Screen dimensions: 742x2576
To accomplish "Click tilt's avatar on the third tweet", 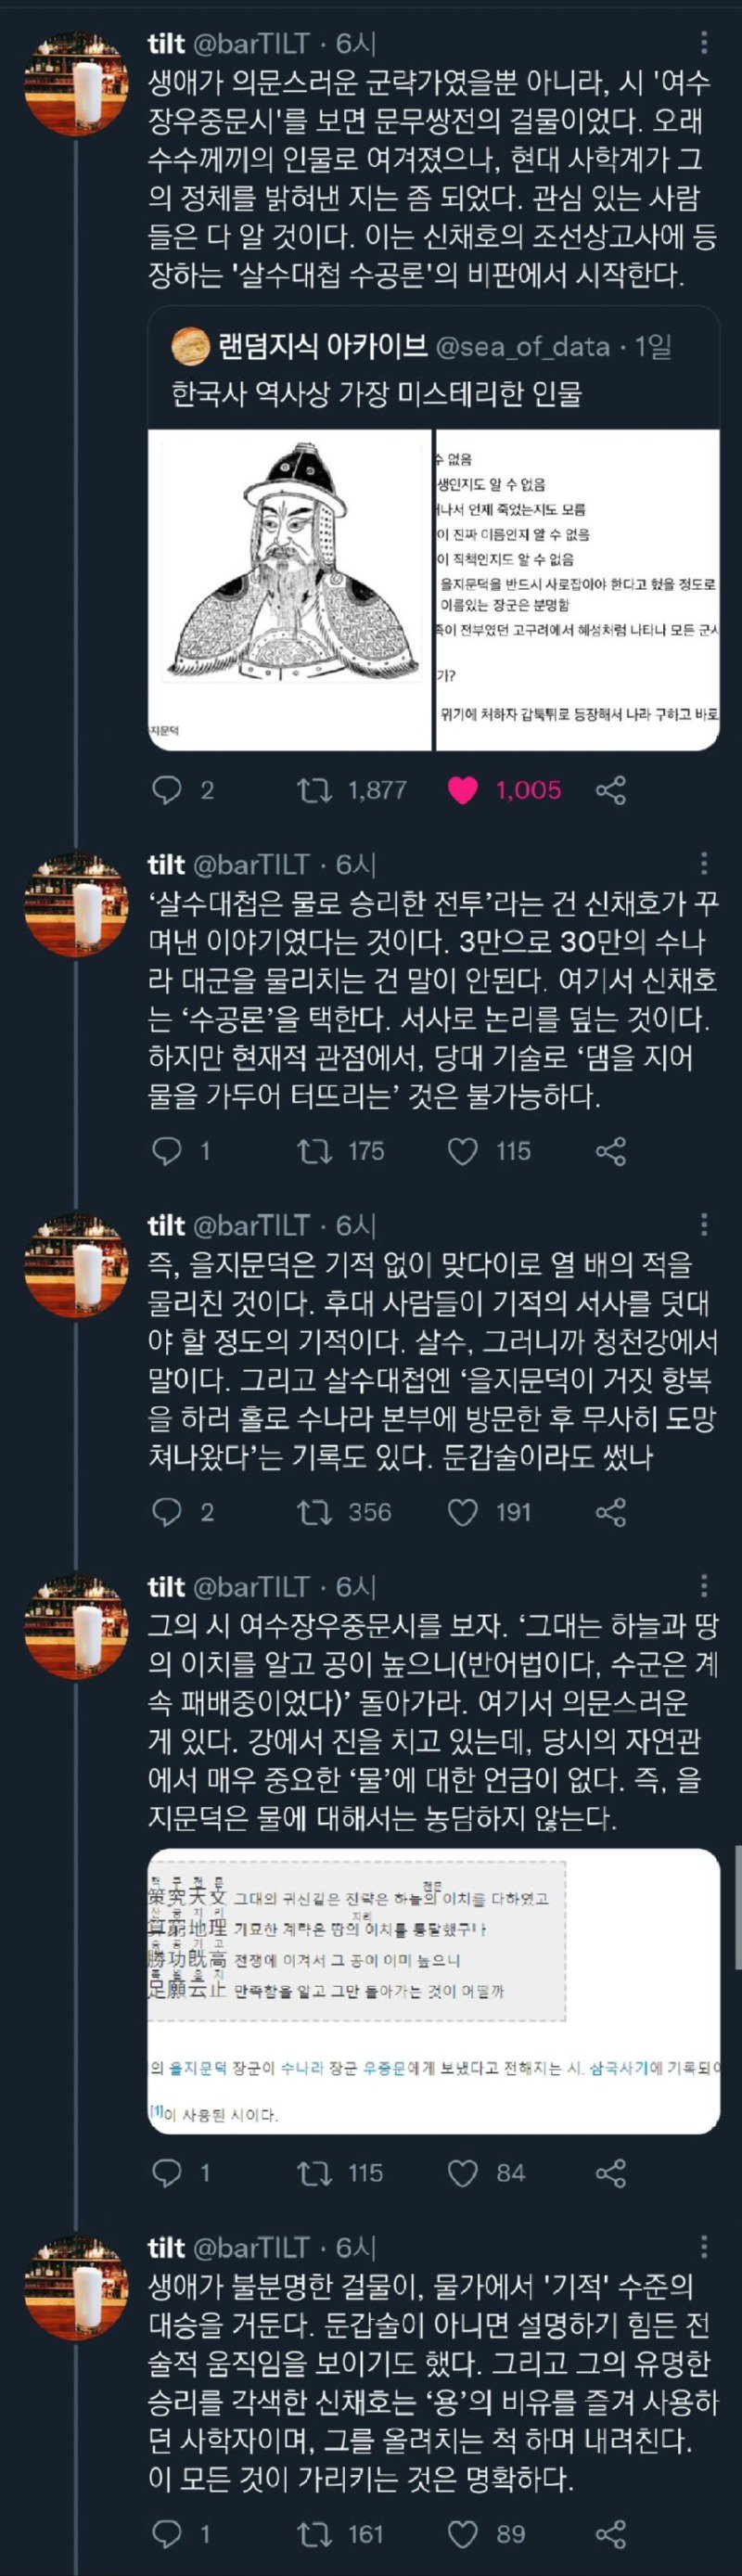I will click(x=78, y=1264).
